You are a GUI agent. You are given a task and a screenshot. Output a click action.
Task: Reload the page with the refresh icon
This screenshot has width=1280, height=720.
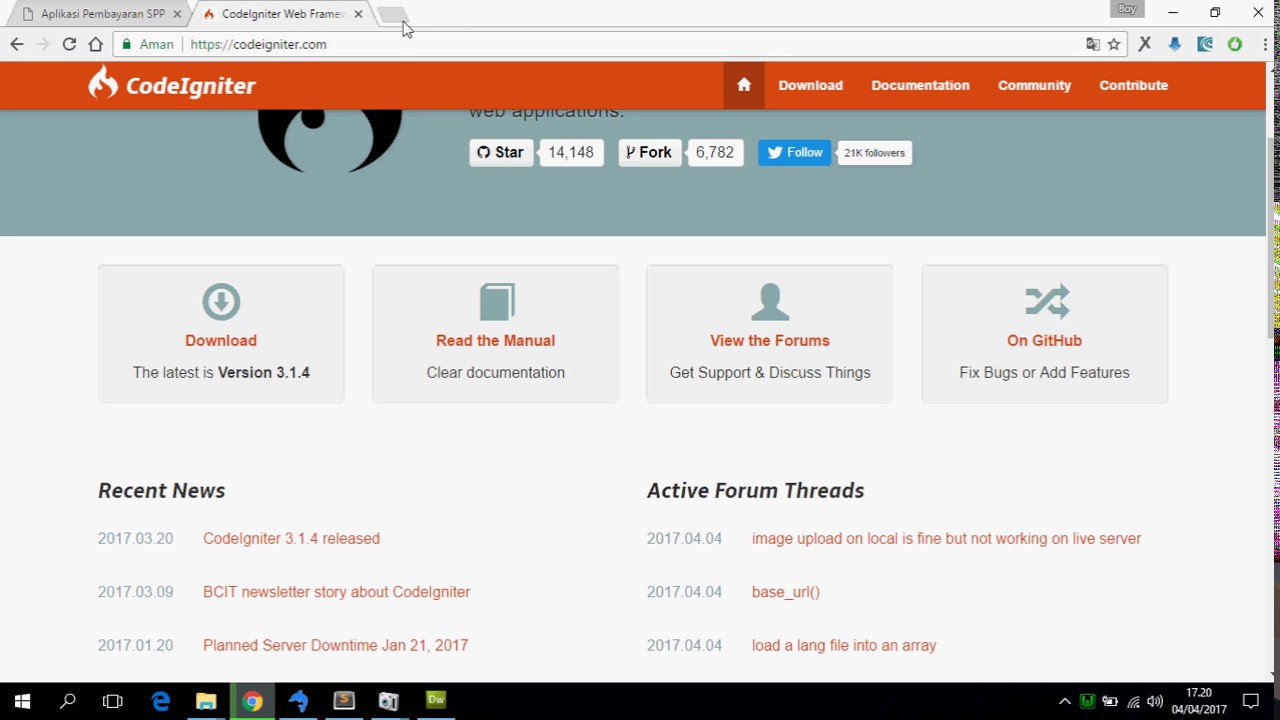coord(69,44)
